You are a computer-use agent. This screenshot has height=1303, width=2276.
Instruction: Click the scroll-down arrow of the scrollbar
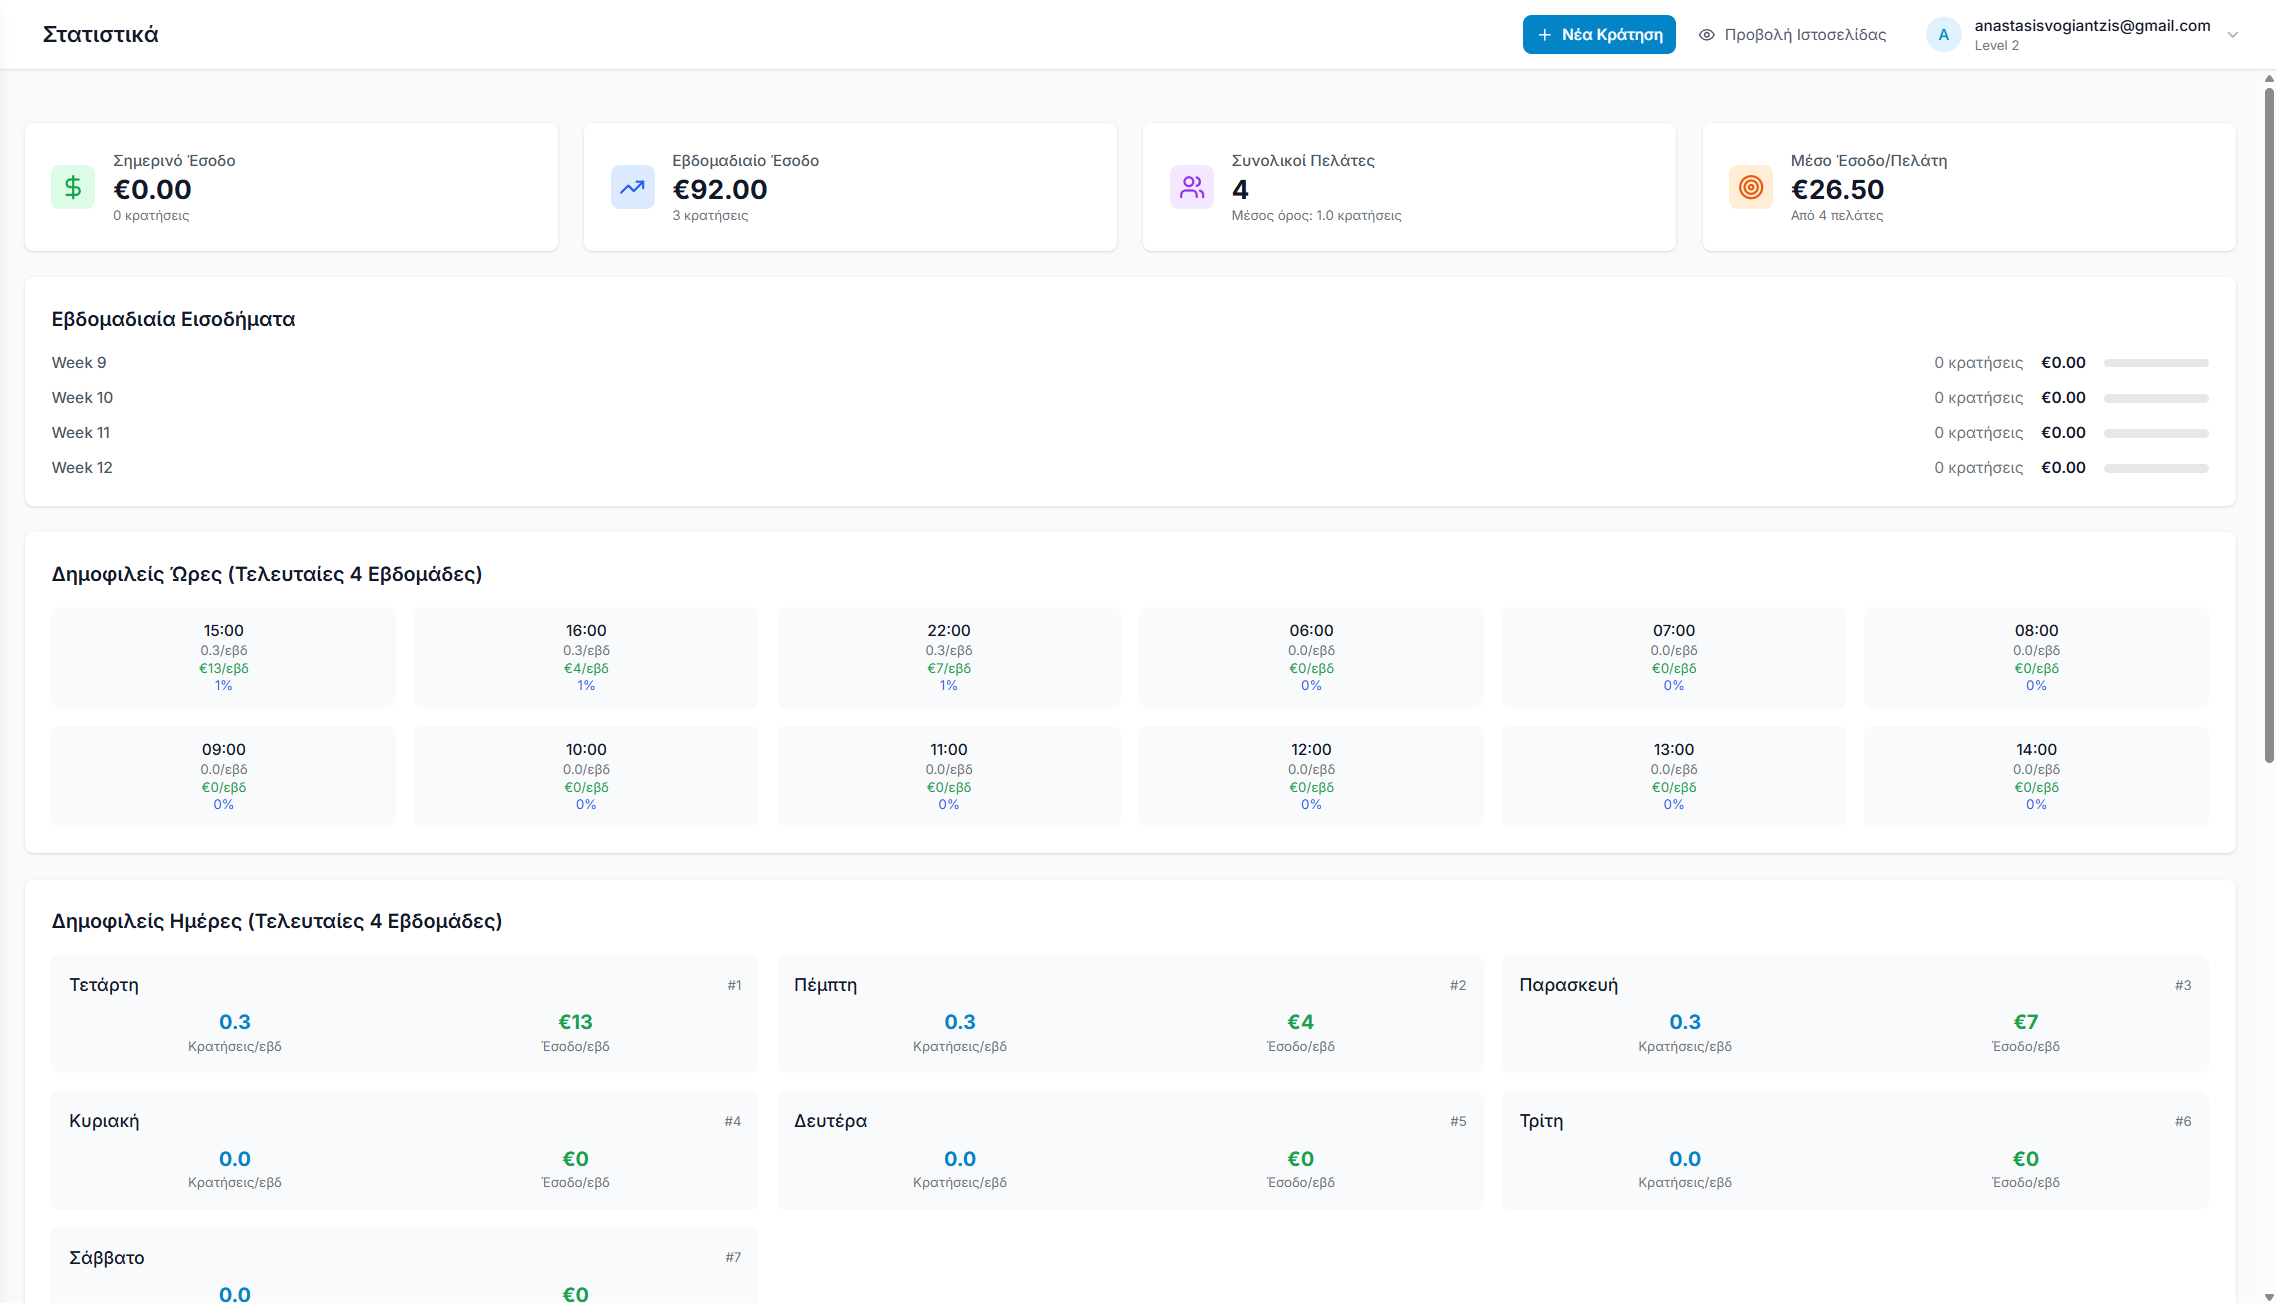tap(2268, 1296)
